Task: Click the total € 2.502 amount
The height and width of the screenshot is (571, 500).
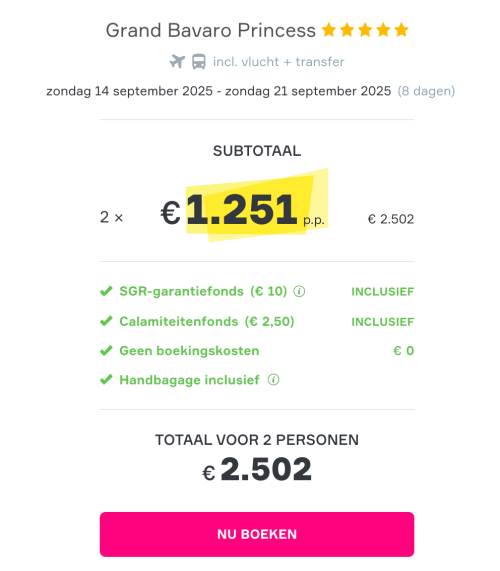Action: pos(257,469)
